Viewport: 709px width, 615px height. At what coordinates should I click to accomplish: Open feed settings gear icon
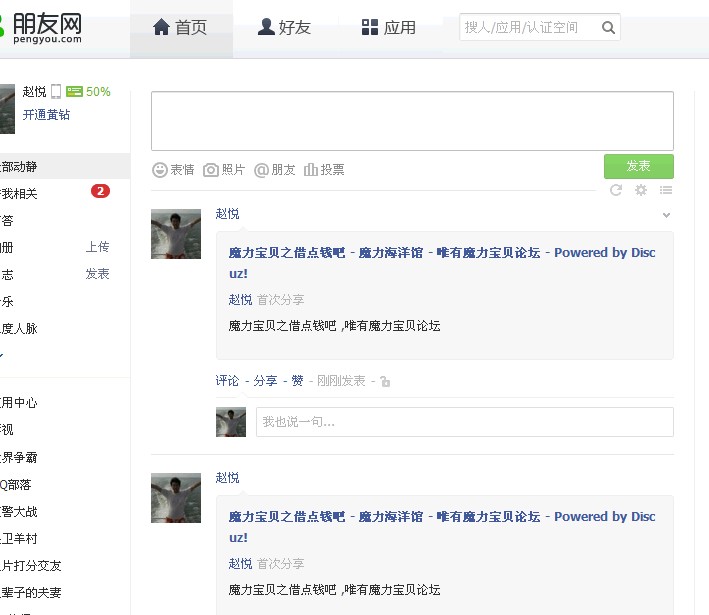point(641,190)
